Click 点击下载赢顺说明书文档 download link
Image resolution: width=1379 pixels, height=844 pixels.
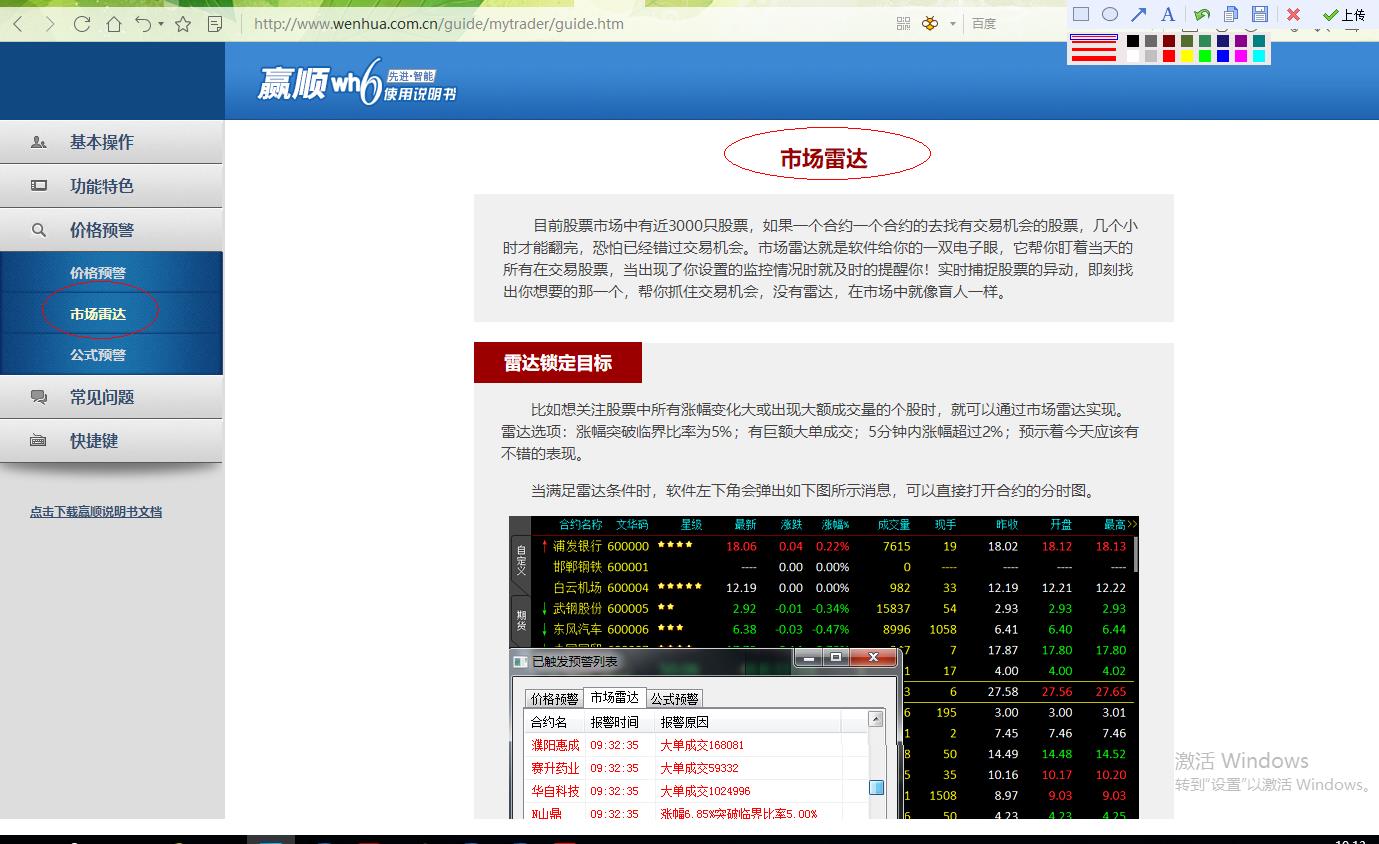pyautogui.click(x=96, y=512)
